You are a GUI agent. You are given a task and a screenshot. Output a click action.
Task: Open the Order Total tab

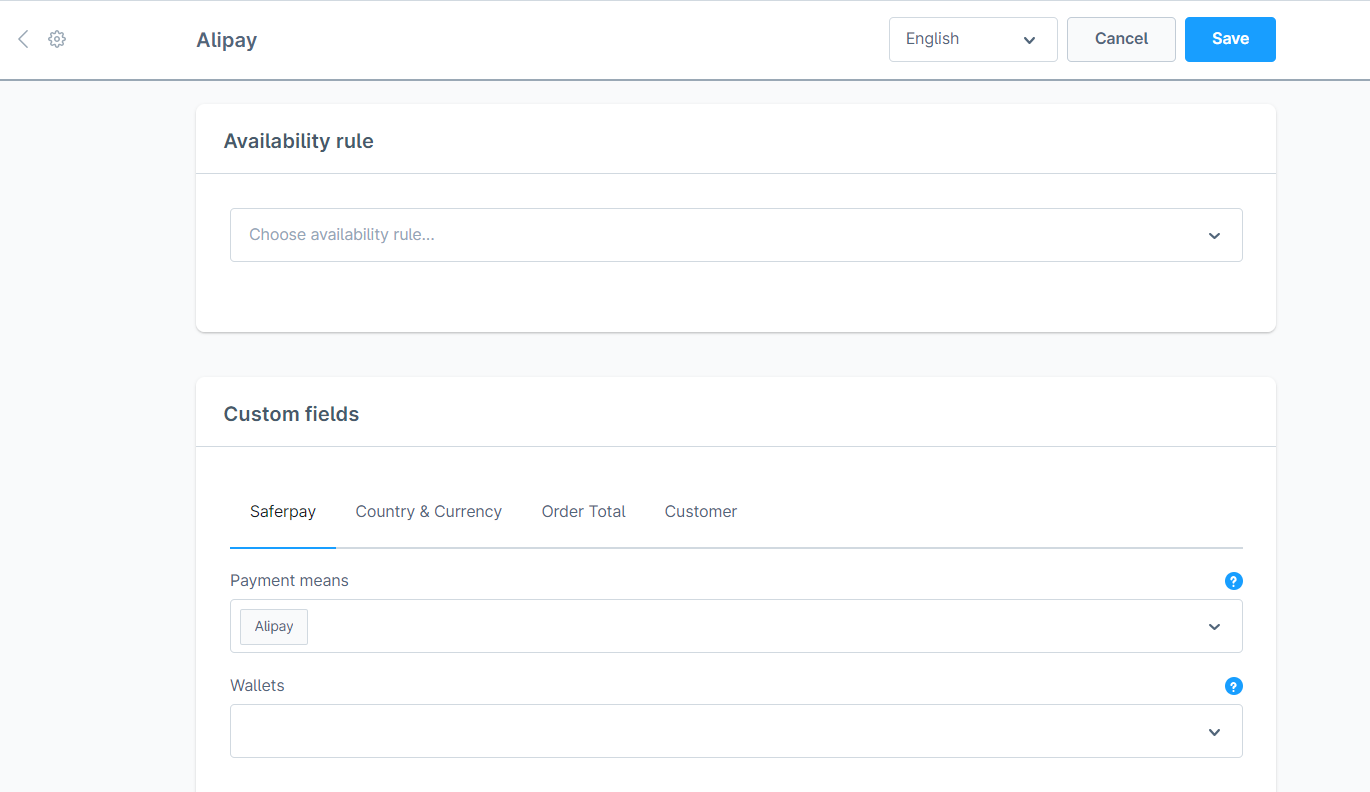[x=583, y=511]
